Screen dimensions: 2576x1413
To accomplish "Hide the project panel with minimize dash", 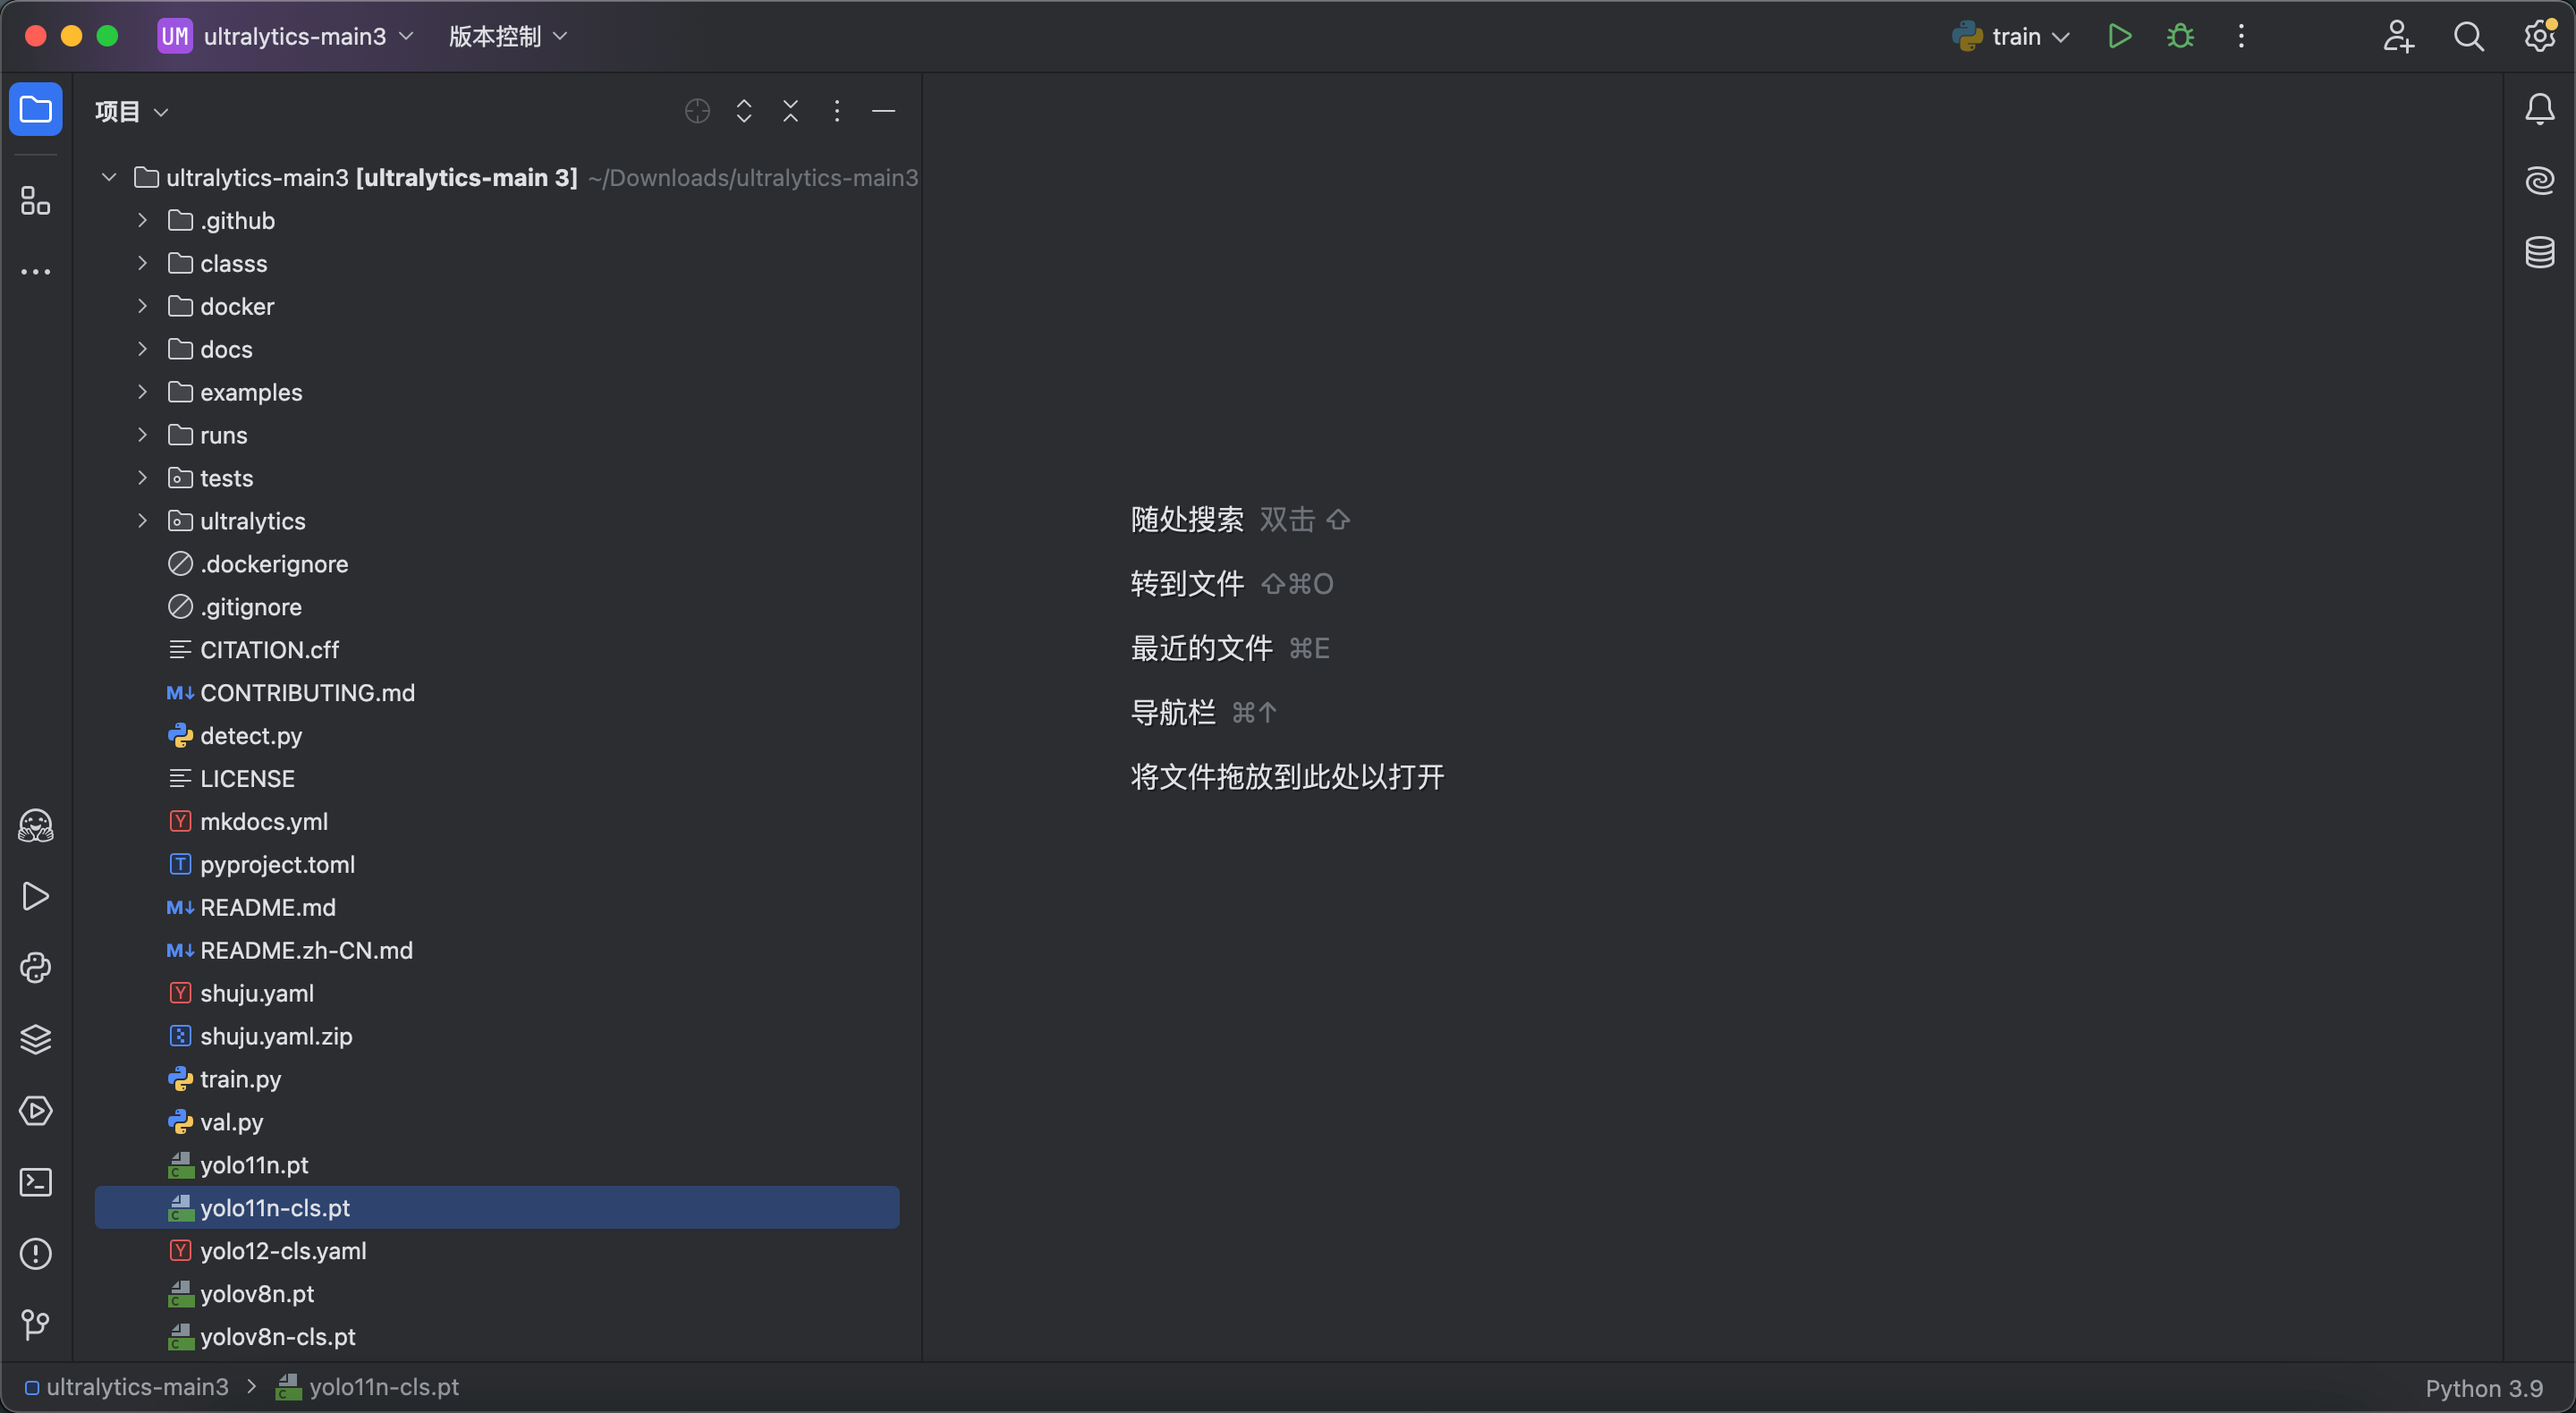I will (883, 111).
